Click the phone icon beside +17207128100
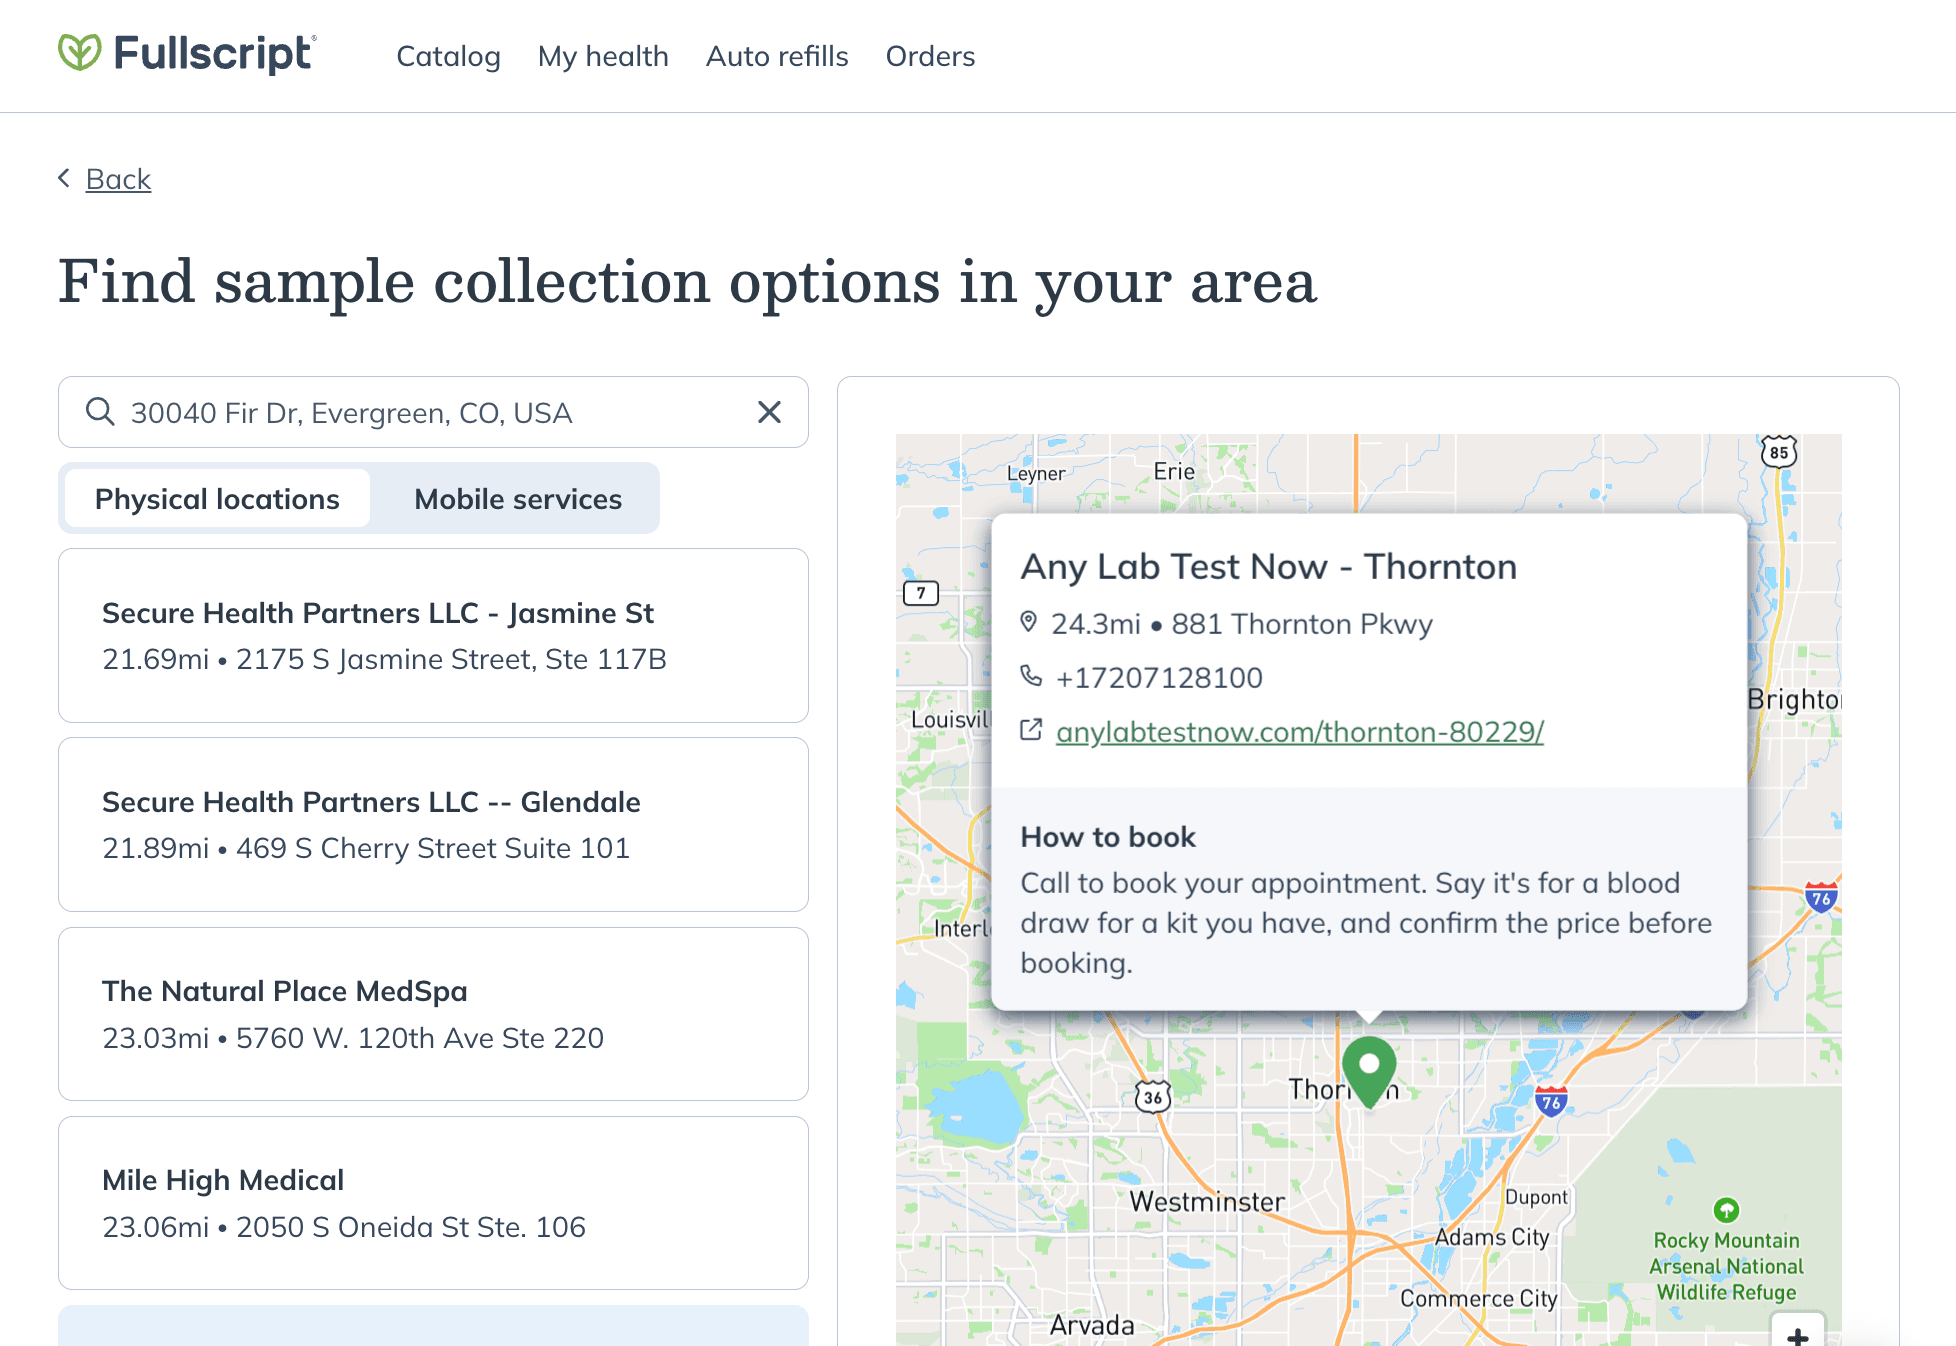Image resolution: width=1956 pixels, height=1346 pixels. 1031,676
